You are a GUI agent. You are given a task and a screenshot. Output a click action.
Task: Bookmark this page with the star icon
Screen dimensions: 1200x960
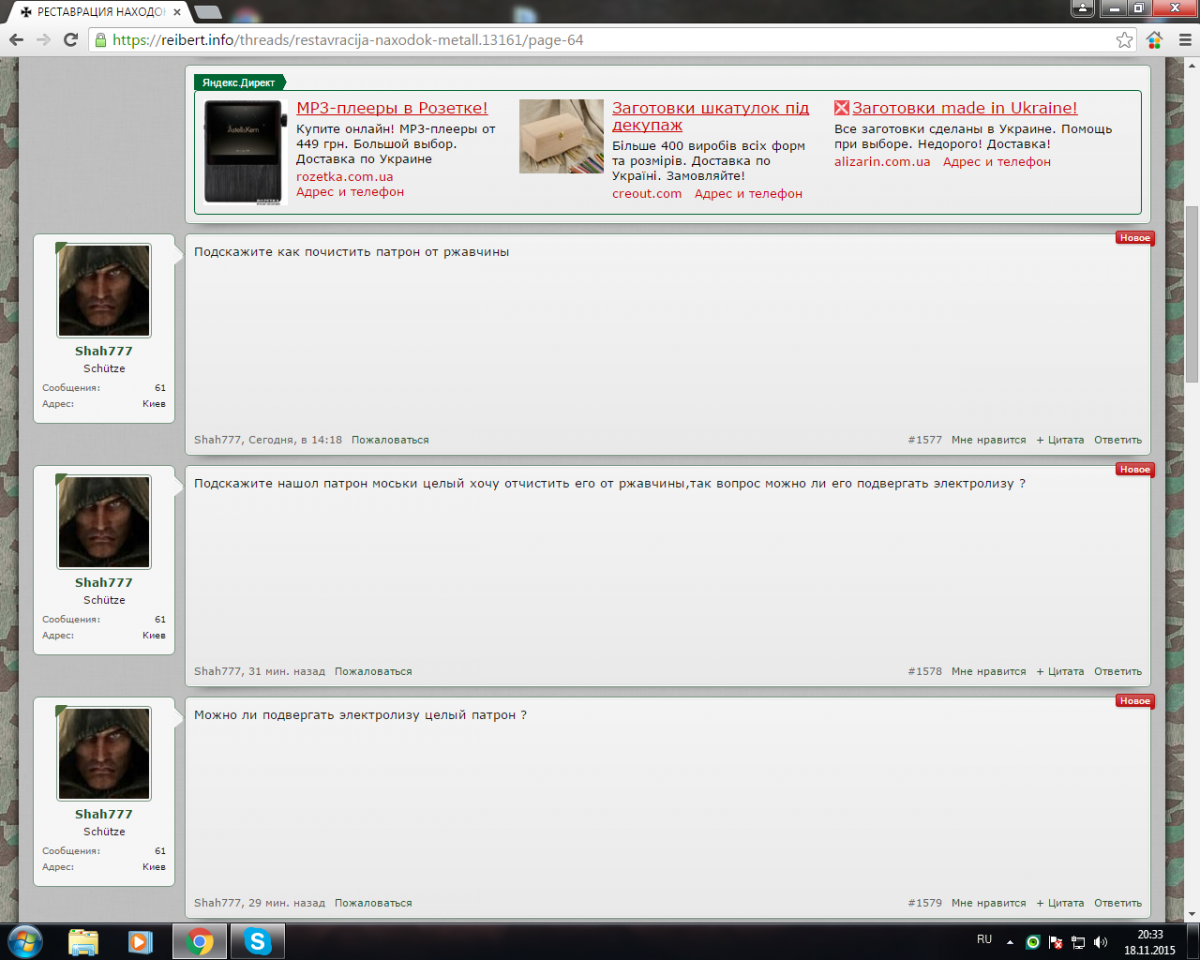click(x=1125, y=40)
